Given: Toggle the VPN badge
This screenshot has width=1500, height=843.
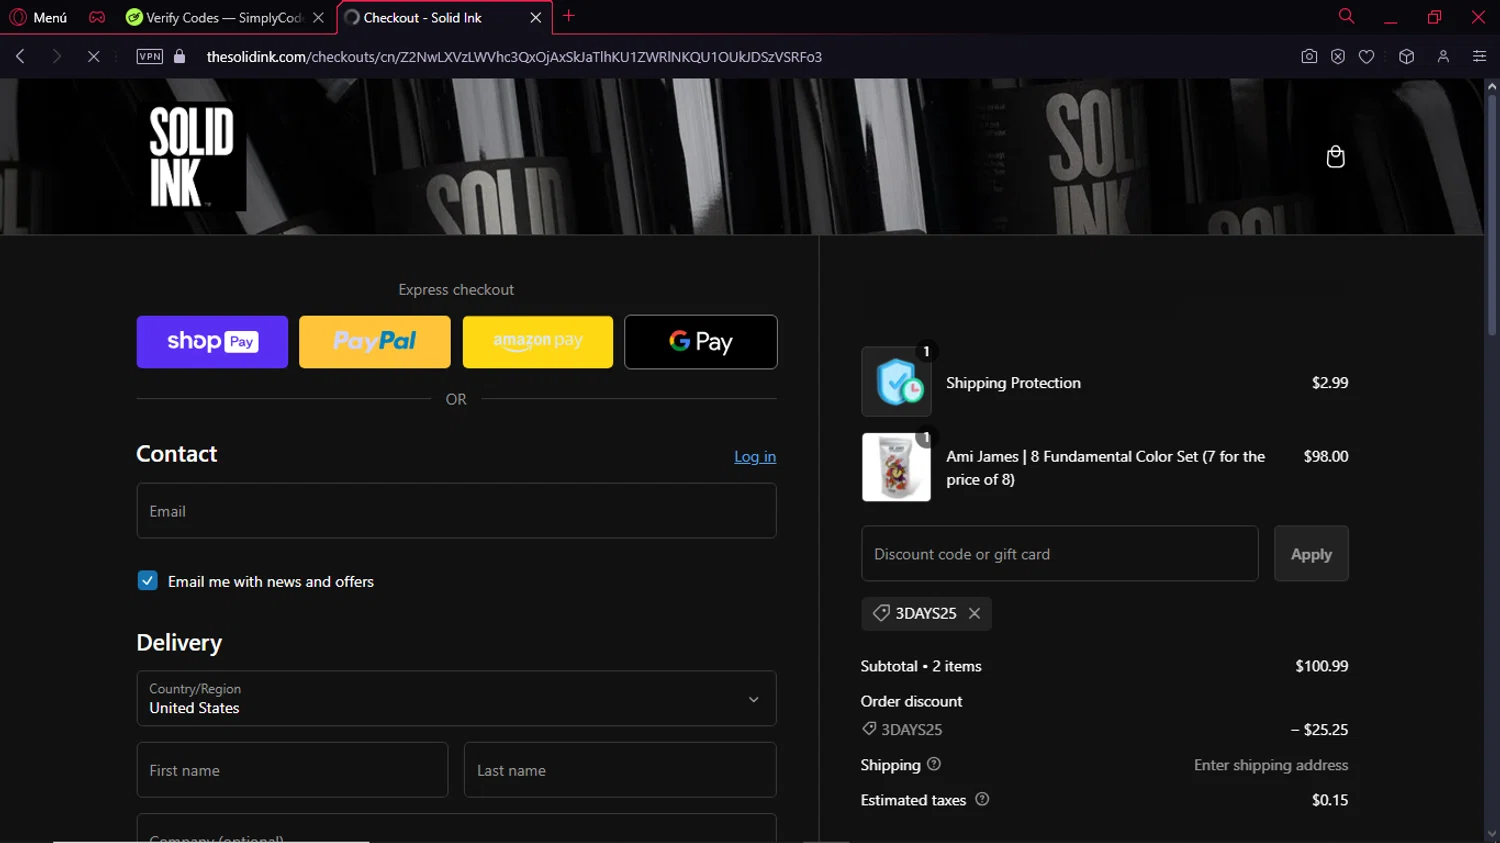Looking at the screenshot, I should click(150, 57).
